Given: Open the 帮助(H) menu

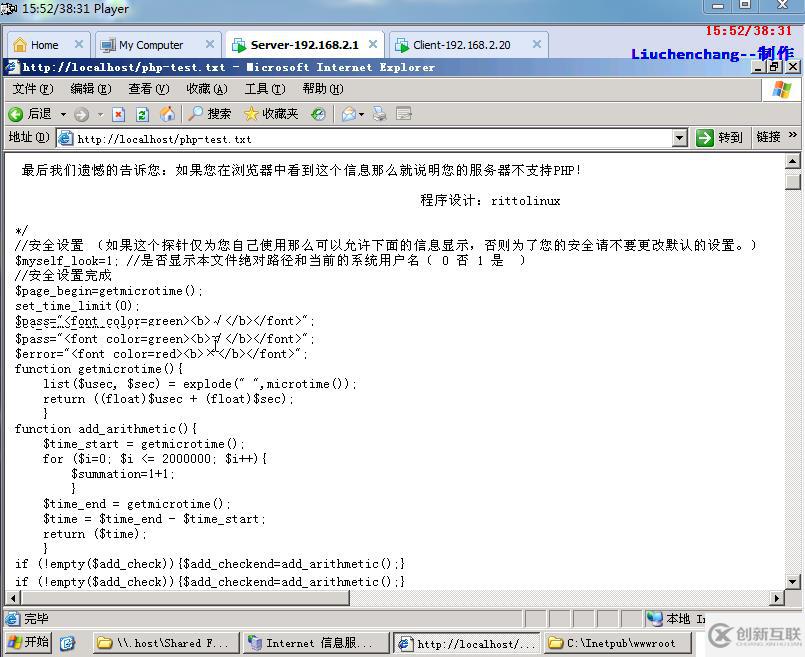Looking at the screenshot, I should [x=323, y=89].
